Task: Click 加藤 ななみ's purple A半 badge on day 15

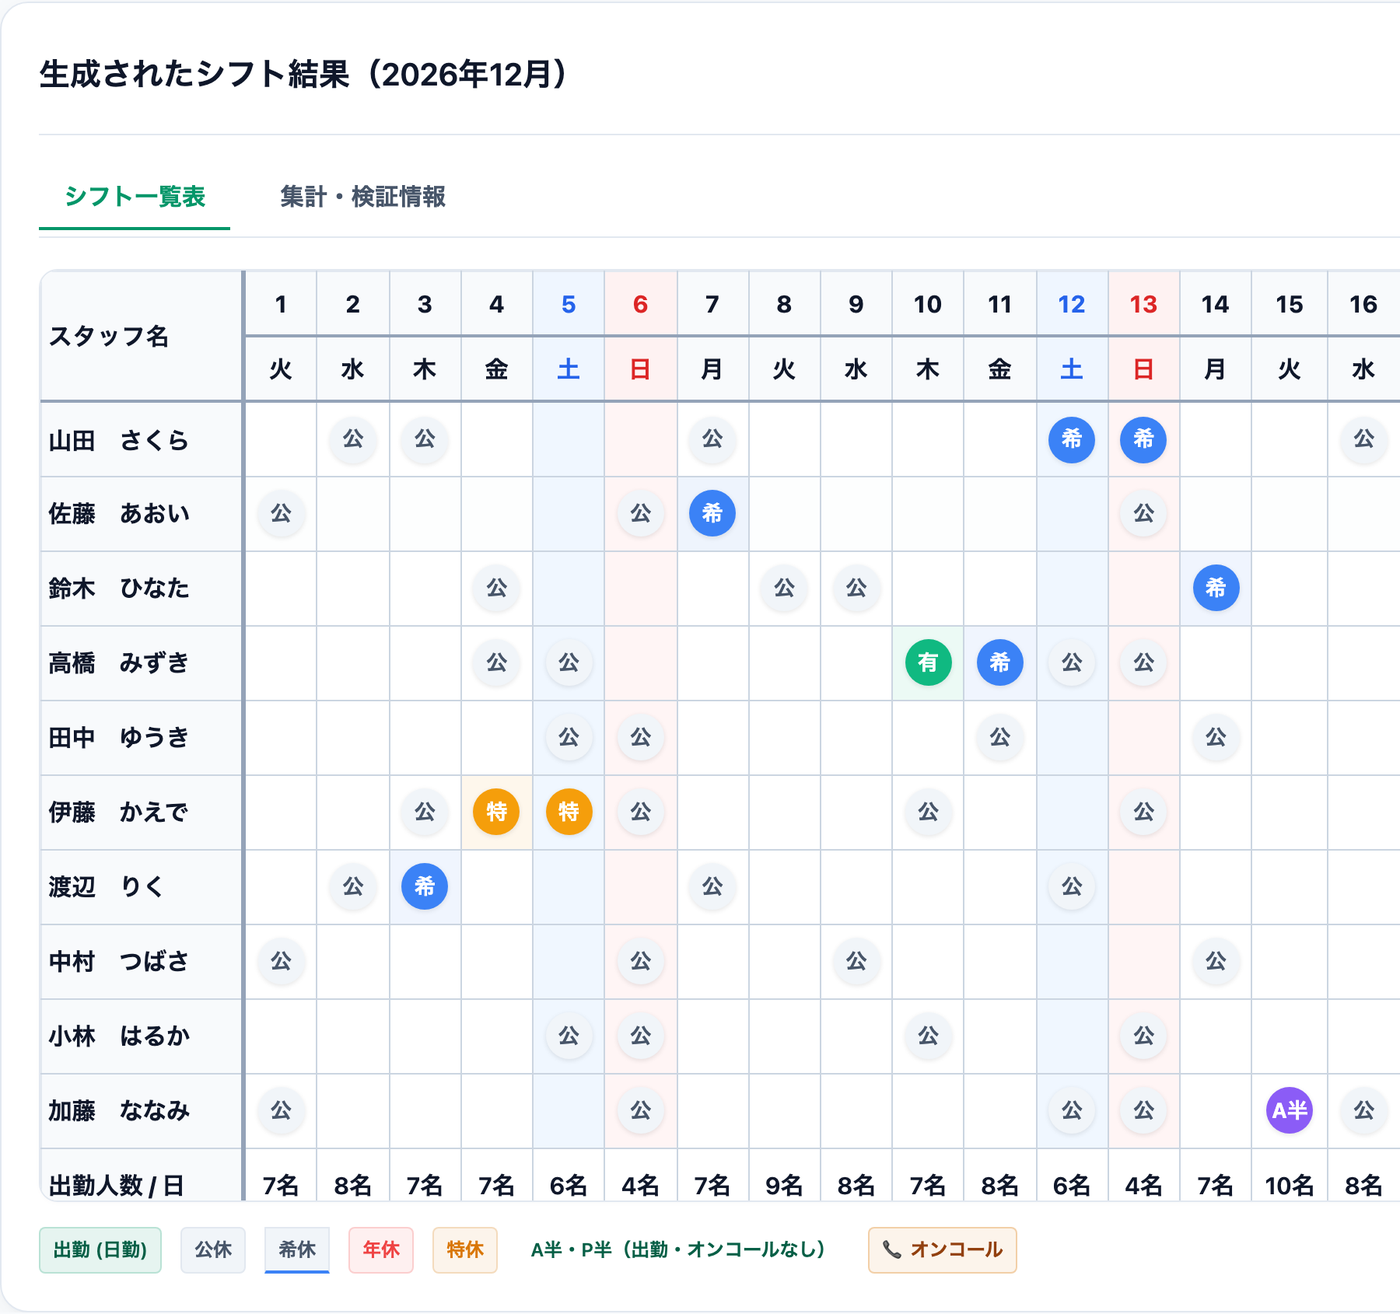Action: pyautogui.click(x=1290, y=1110)
